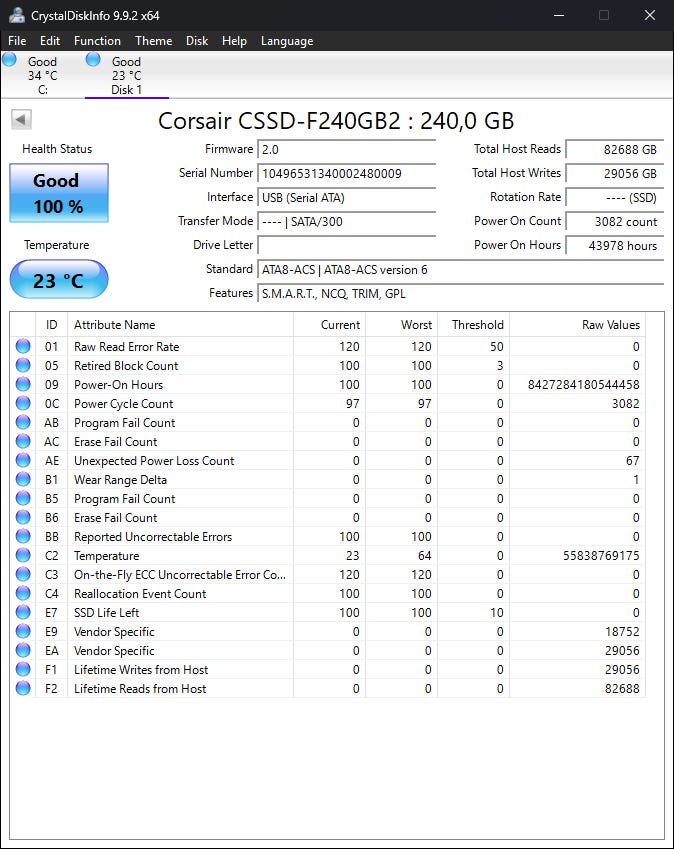
Task: Click status orb of AB Program Fail Count row
Action: pos(23,422)
